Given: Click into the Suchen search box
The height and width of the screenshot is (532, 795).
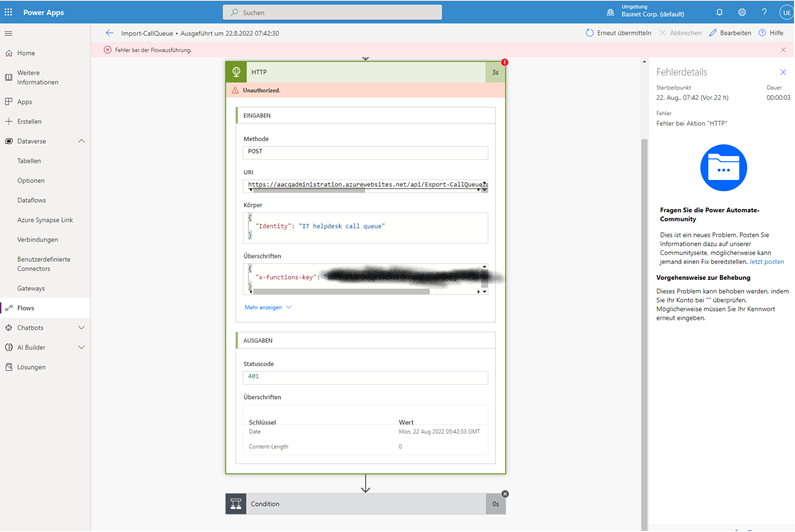Looking at the screenshot, I should [332, 12].
